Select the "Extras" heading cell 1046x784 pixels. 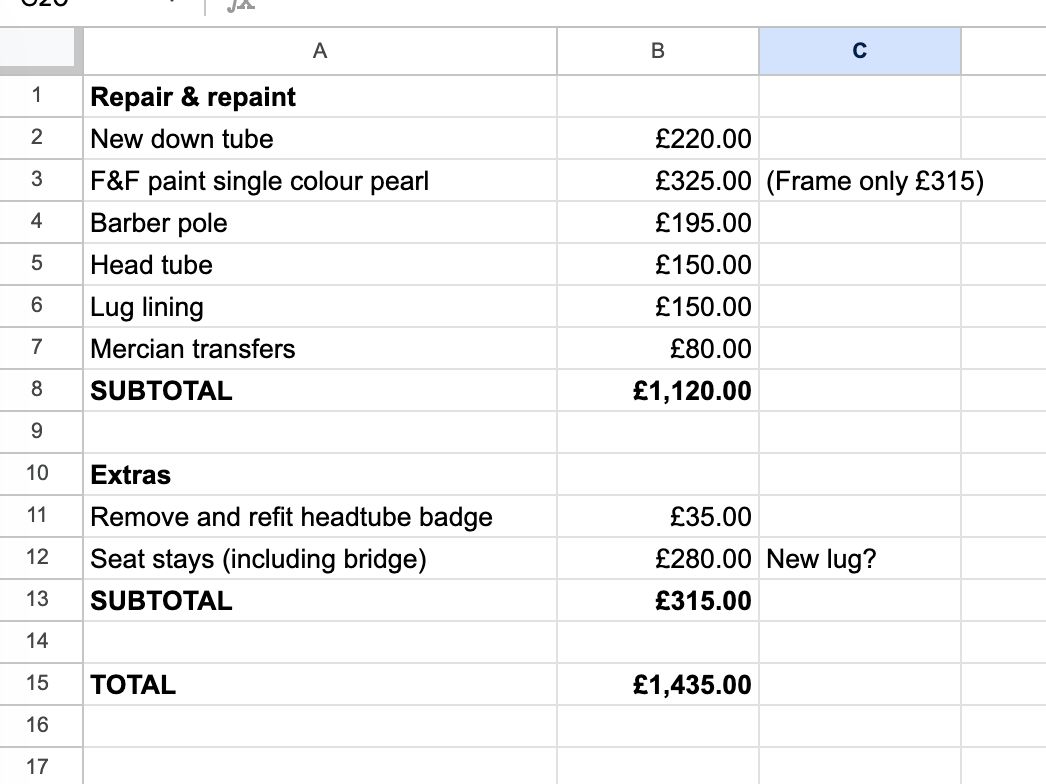click(131, 475)
